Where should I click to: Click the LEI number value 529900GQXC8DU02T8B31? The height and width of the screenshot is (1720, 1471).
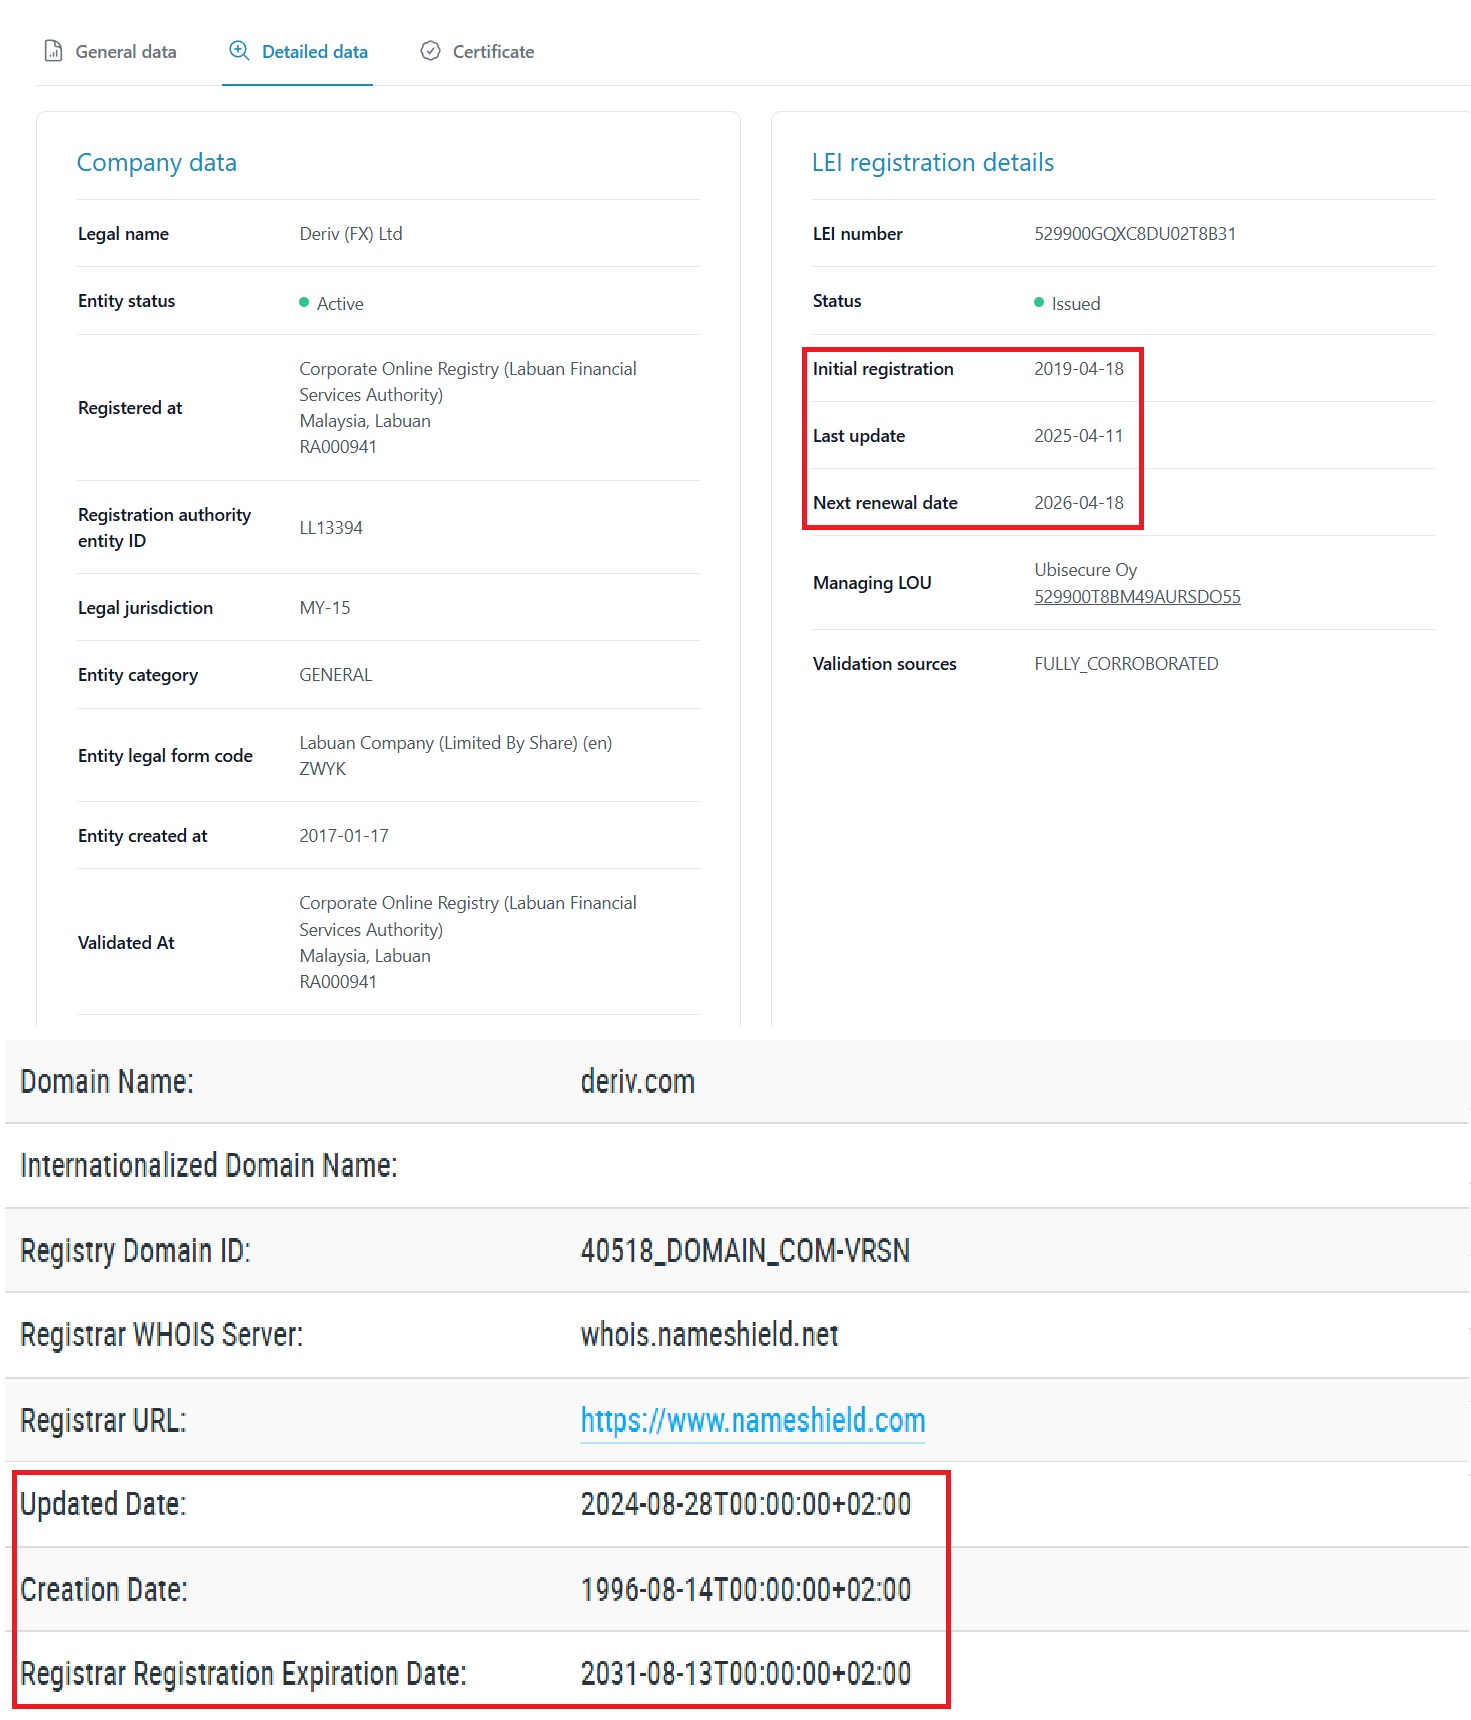1134,234
